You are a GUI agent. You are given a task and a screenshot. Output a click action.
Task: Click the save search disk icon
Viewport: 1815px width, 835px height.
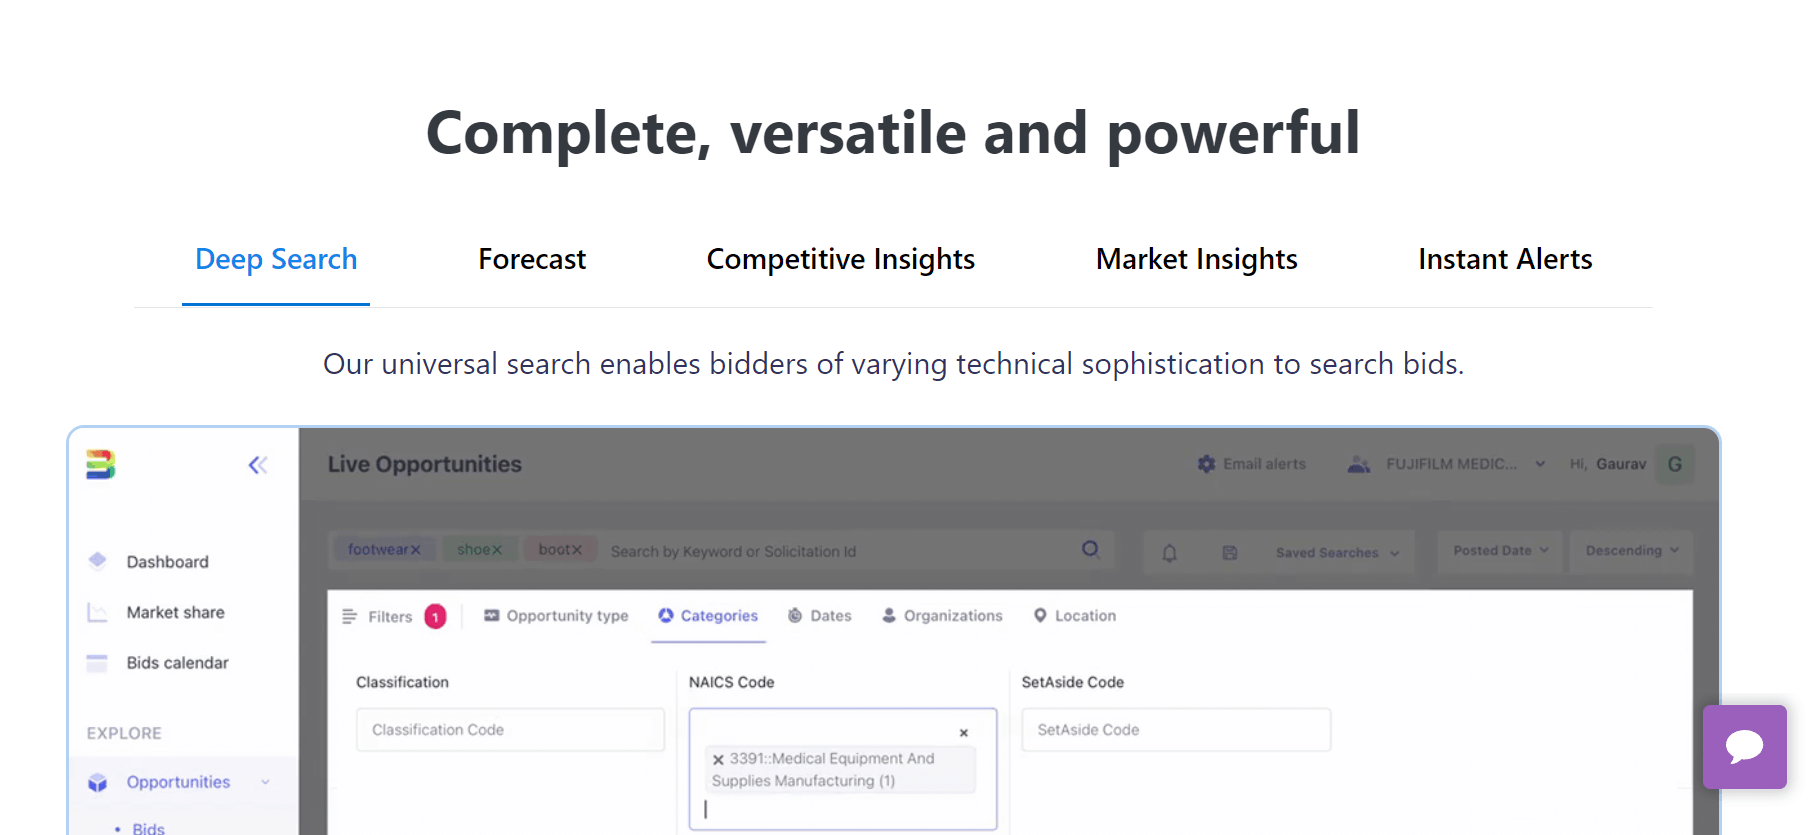(x=1230, y=552)
